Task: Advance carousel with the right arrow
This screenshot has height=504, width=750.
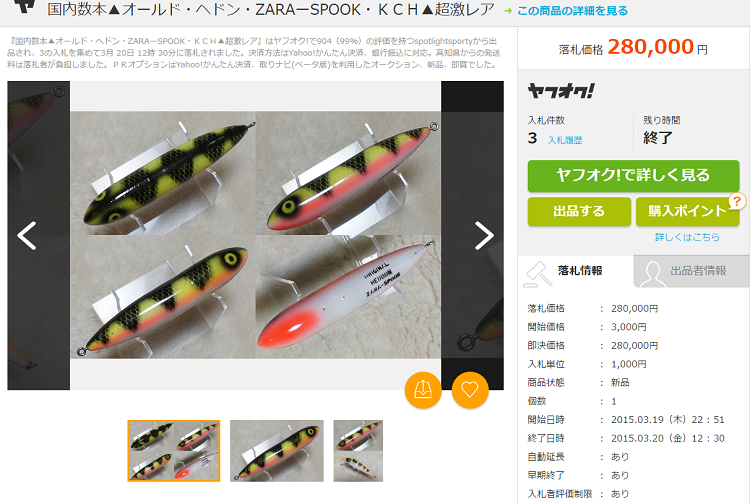Action: [484, 235]
